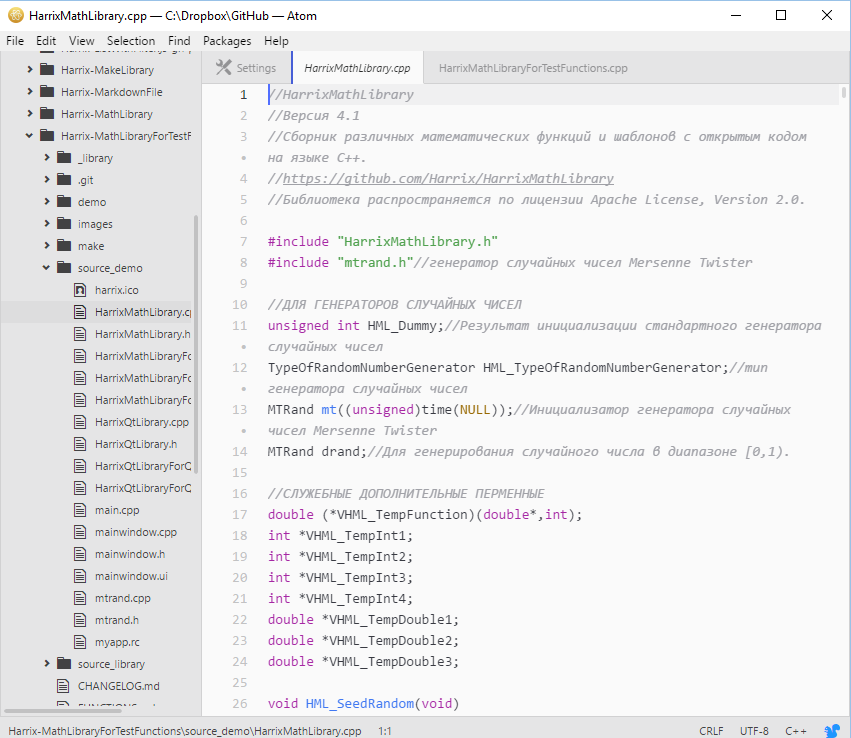Viewport: 851px width, 738px height.
Task: Open the GitHub HarrixMathLibrary link in code
Action: [x=448, y=179]
